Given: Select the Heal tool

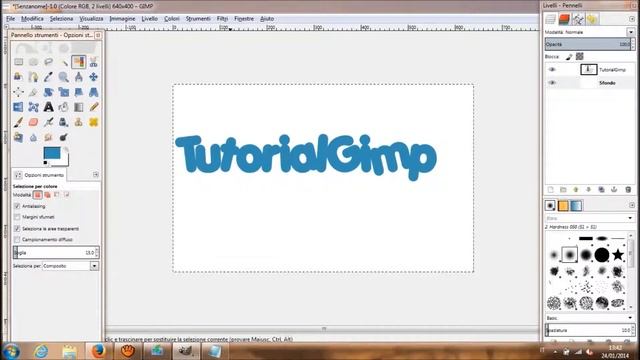Looking at the screenshot, I should pos(93,122).
